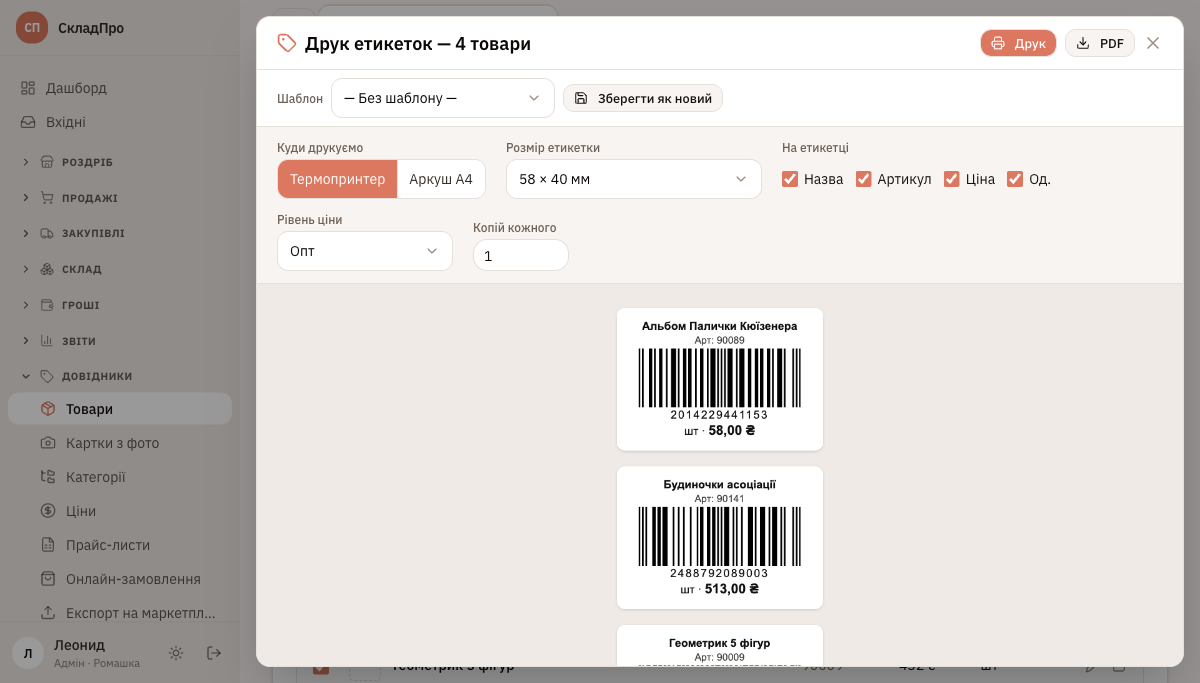Open Дашборд in the sidebar

pyautogui.click(x=120, y=88)
